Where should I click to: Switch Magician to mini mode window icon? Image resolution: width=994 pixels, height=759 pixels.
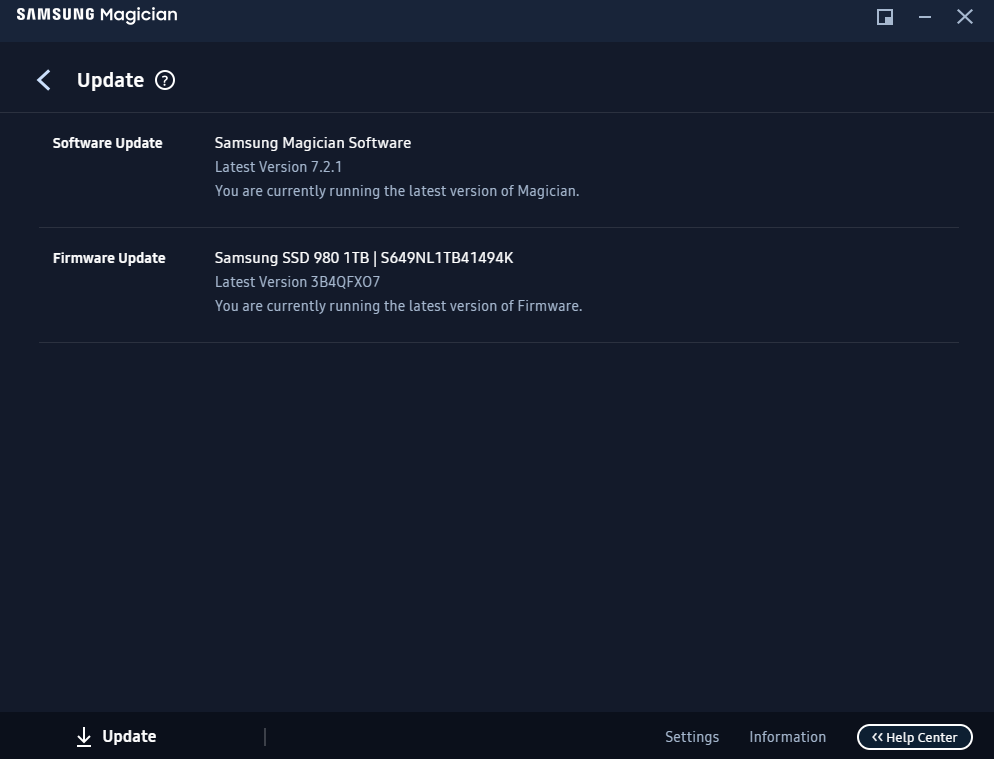coord(885,17)
